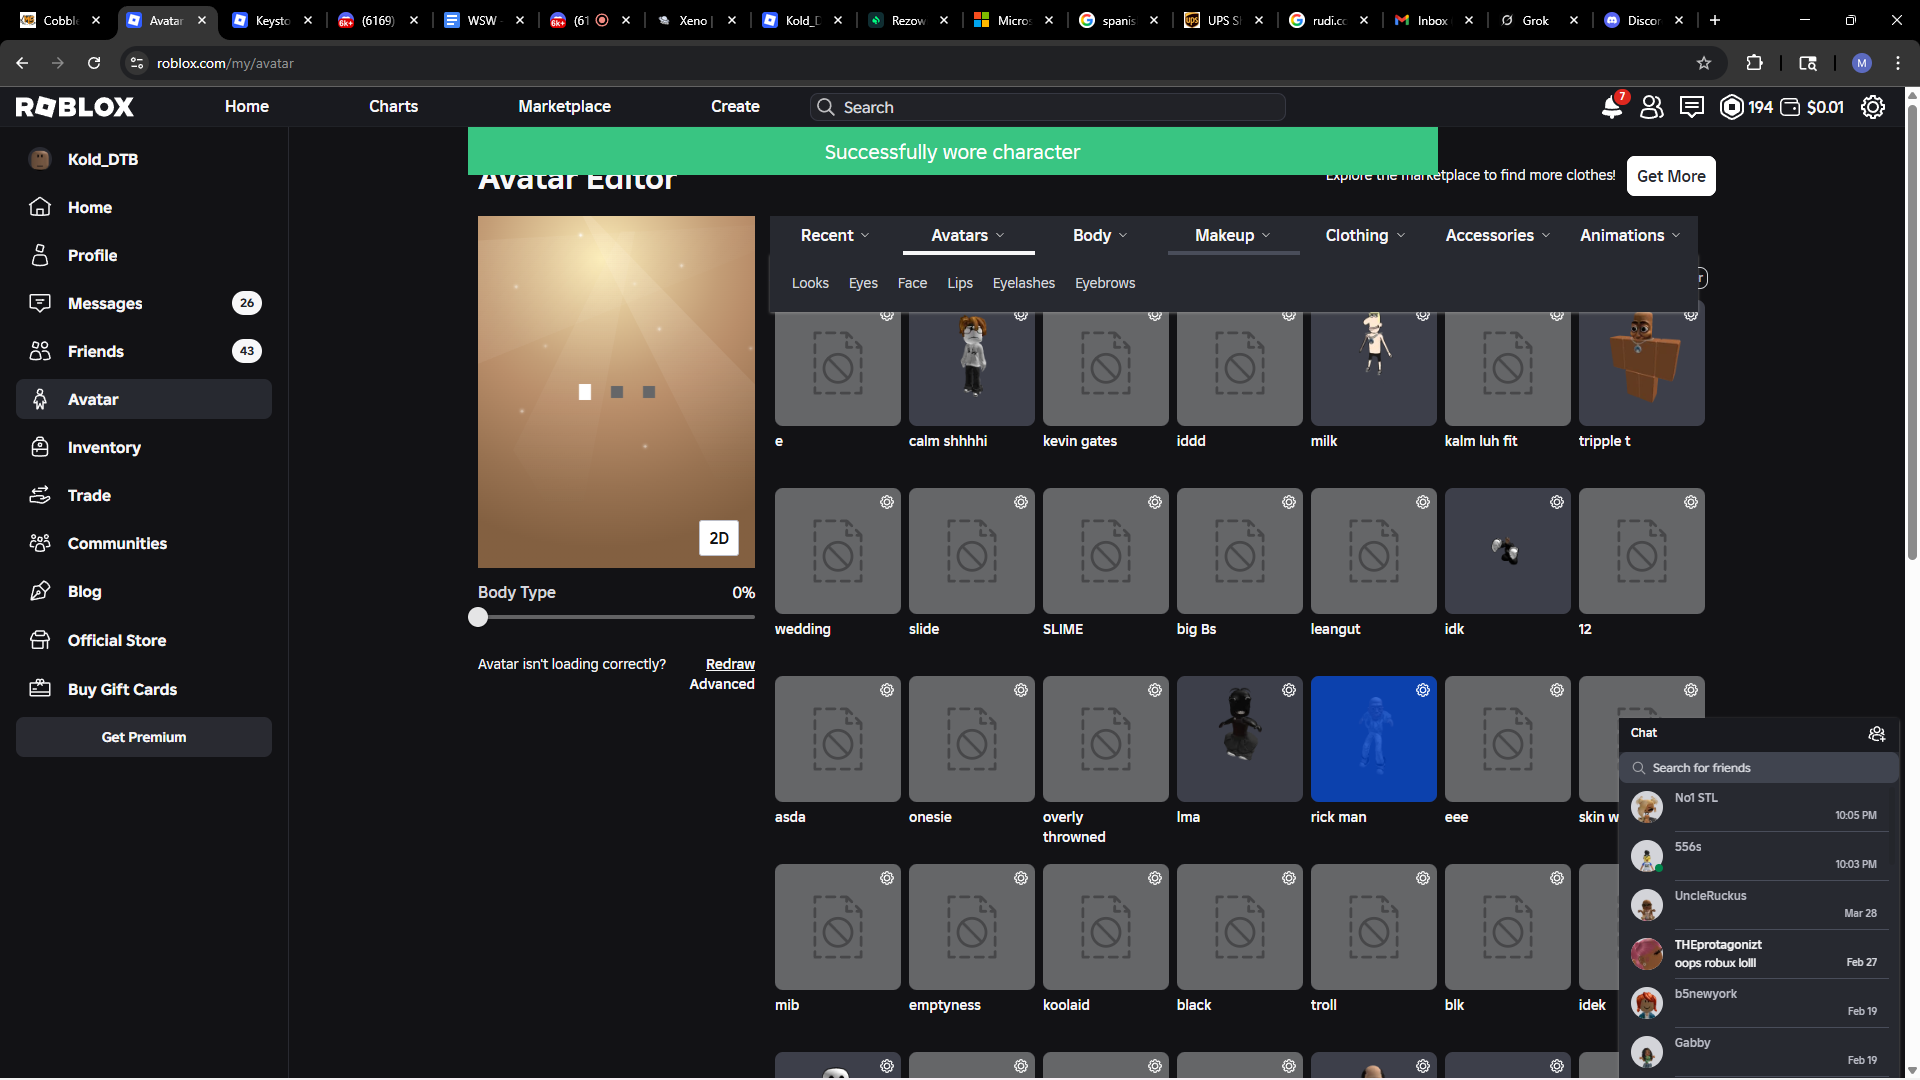Open settings gear on 'troll' avatar
The image size is (1920, 1080).
point(1423,878)
